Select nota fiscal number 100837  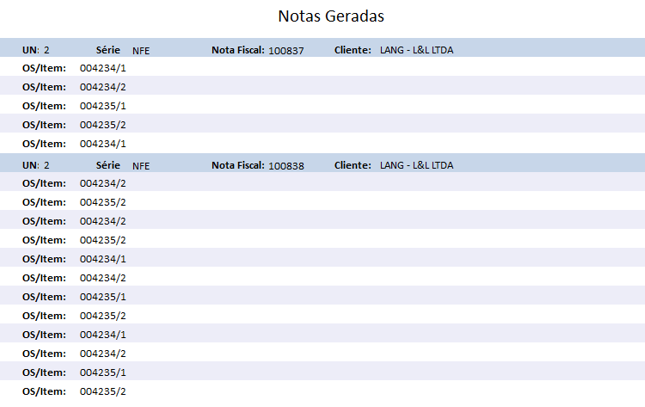[x=286, y=50]
